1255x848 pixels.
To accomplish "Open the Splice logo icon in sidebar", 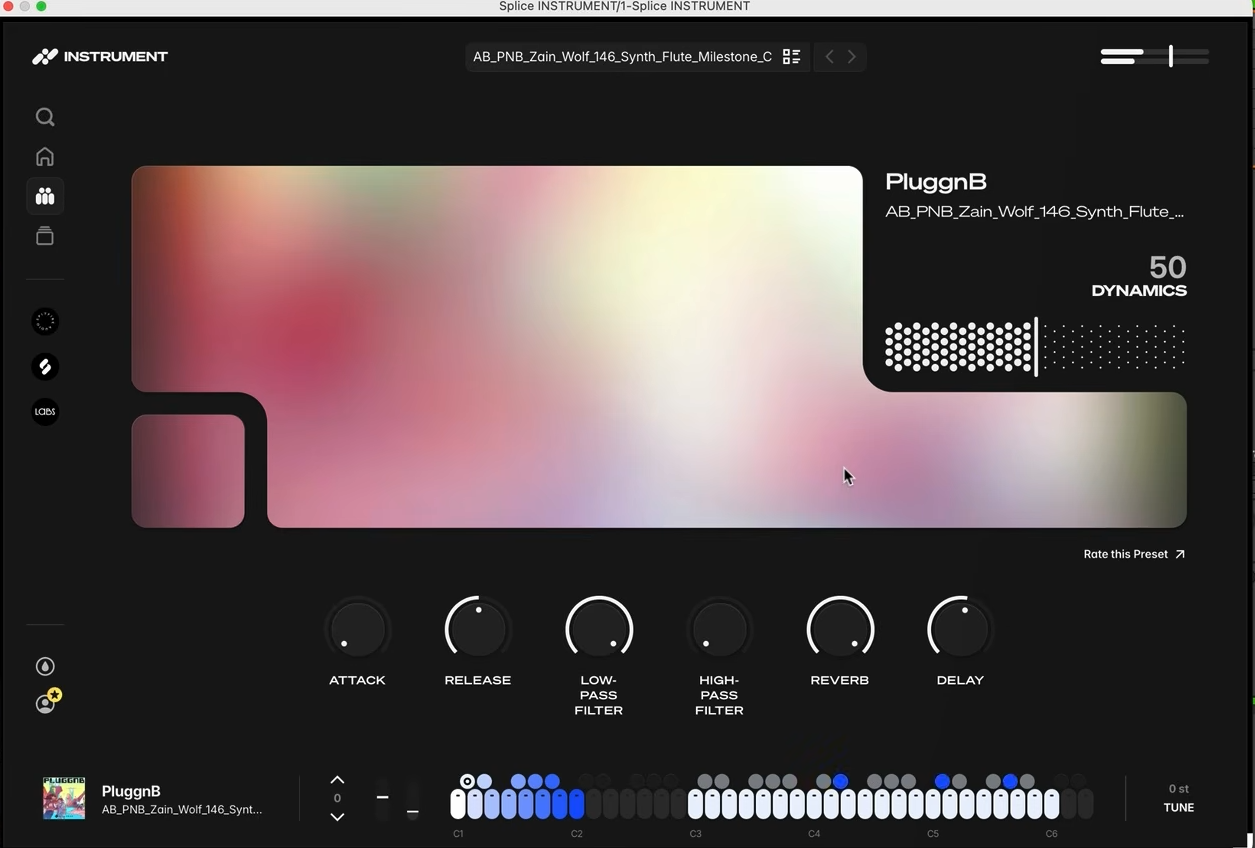I will pyautogui.click(x=45, y=367).
